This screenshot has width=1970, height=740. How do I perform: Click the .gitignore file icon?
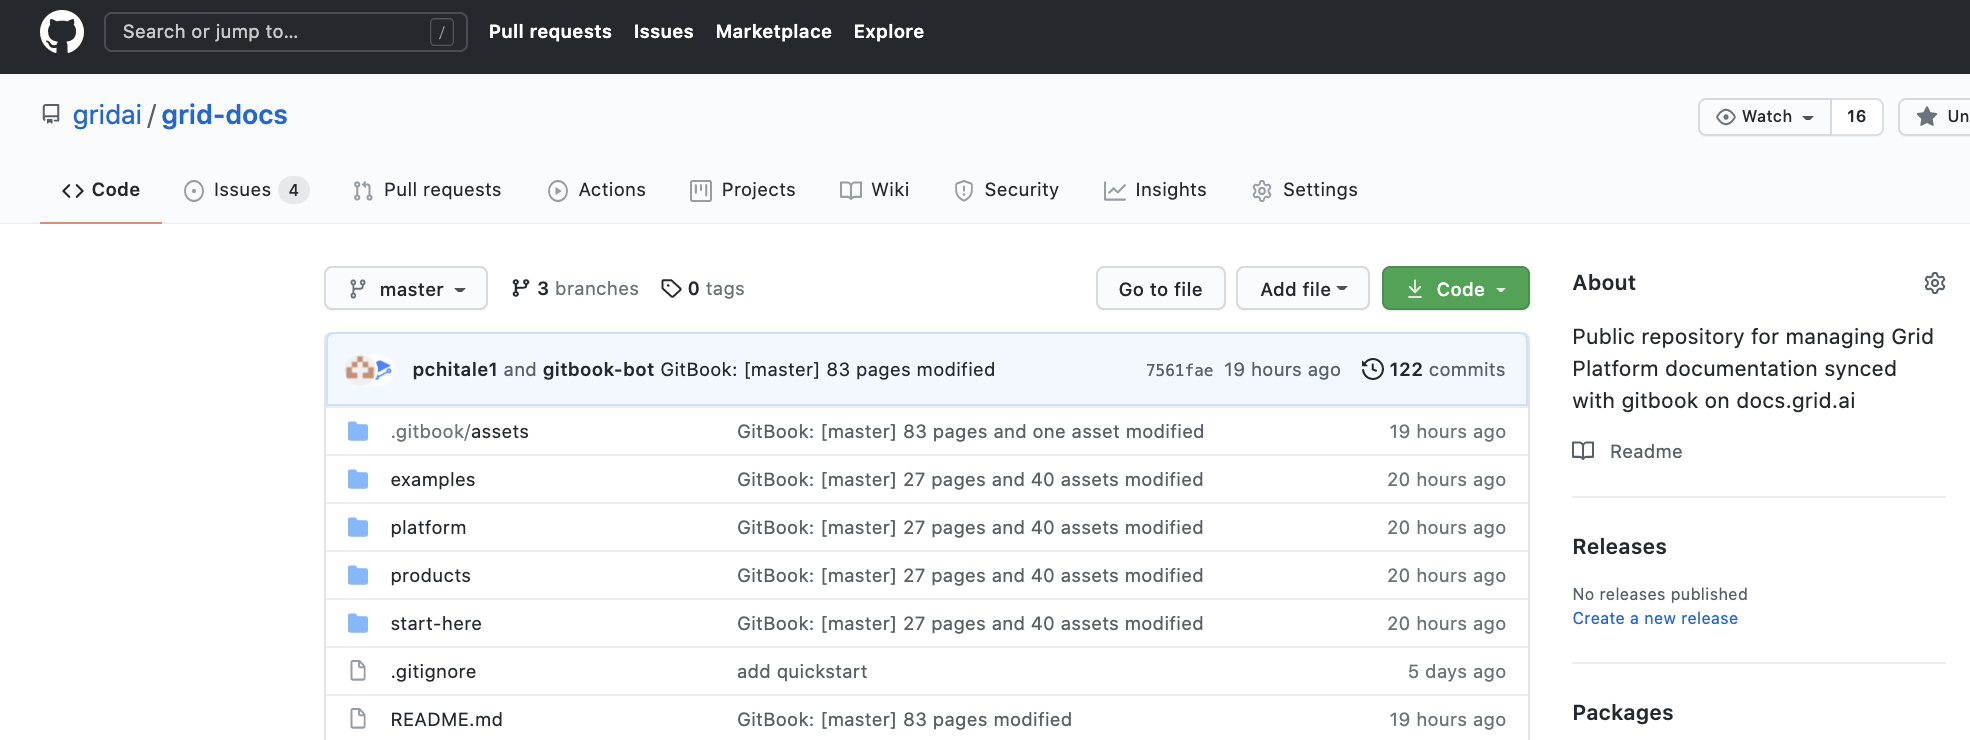(x=358, y=671)
